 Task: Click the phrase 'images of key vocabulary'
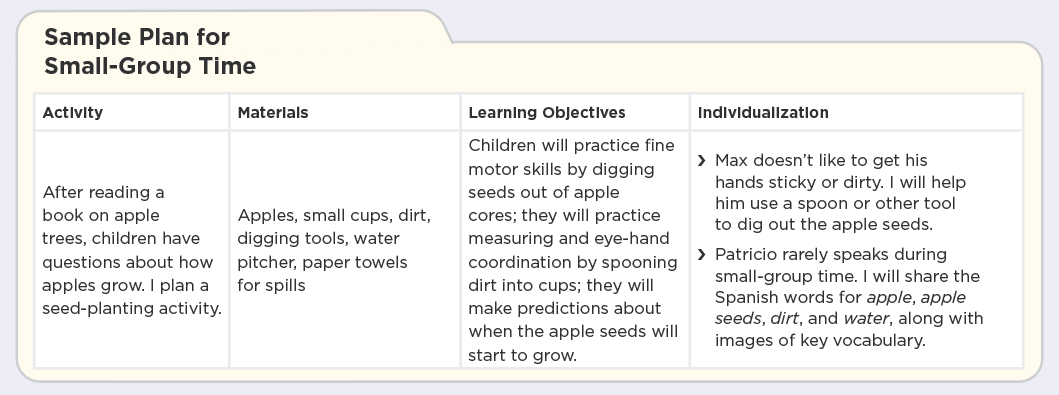[819, 340]
